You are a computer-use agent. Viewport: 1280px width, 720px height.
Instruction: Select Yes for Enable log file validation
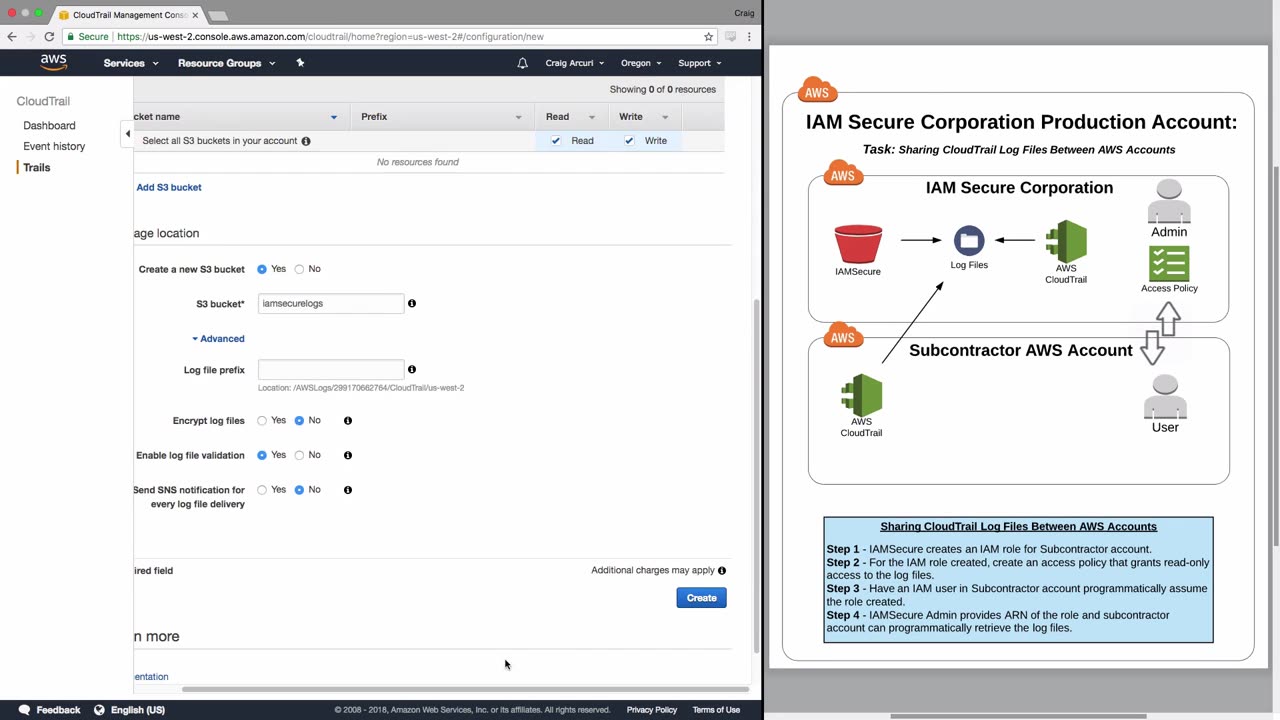pos(262,456)
